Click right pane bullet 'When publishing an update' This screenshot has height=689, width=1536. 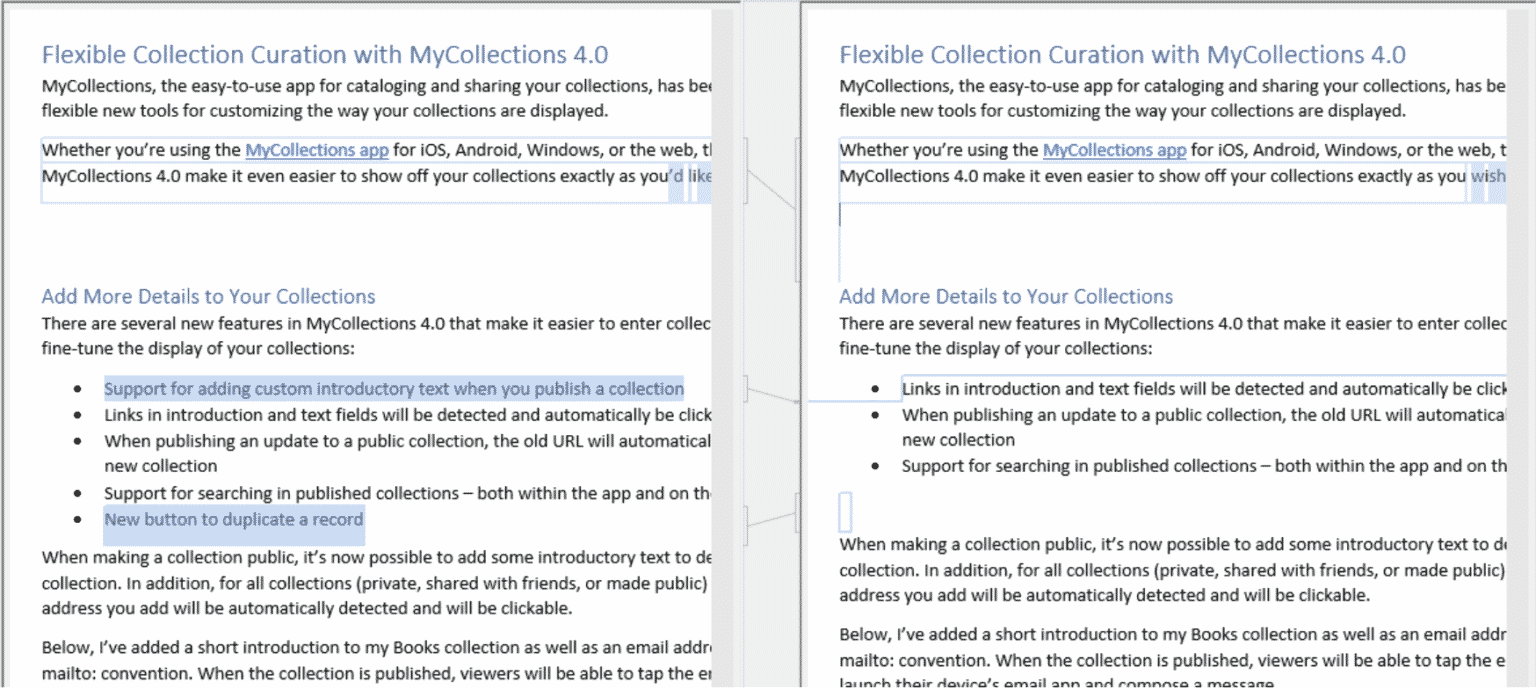(1205, 428)
